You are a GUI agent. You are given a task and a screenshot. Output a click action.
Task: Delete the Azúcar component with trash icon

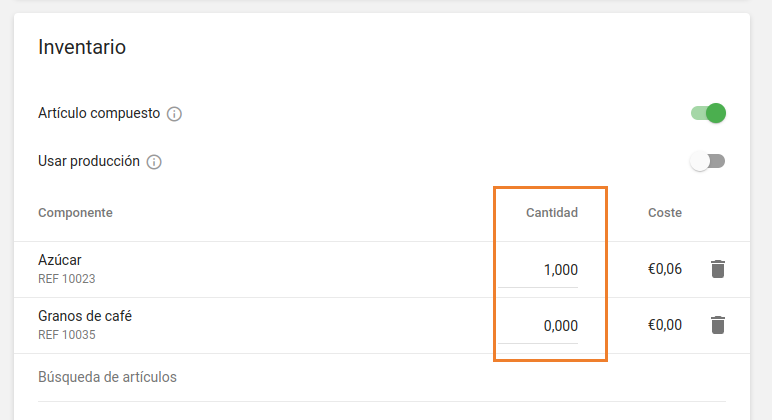718,269
